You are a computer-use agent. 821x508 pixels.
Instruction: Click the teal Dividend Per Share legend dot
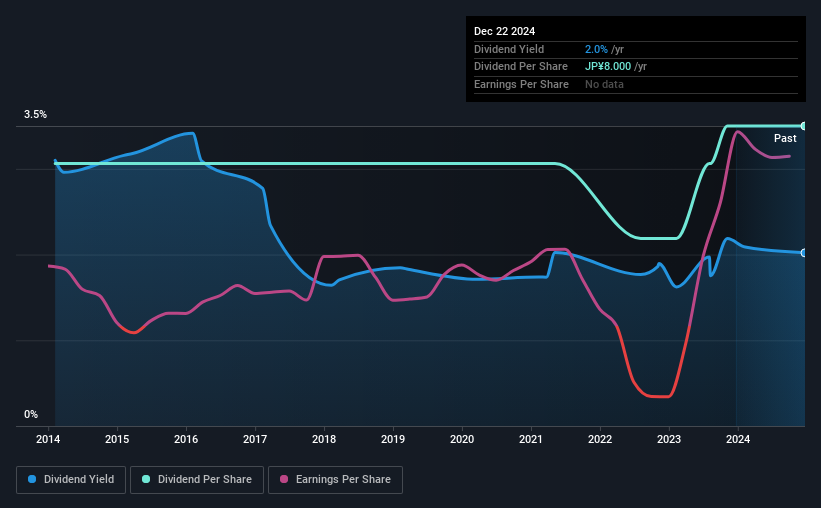[146, 479]
